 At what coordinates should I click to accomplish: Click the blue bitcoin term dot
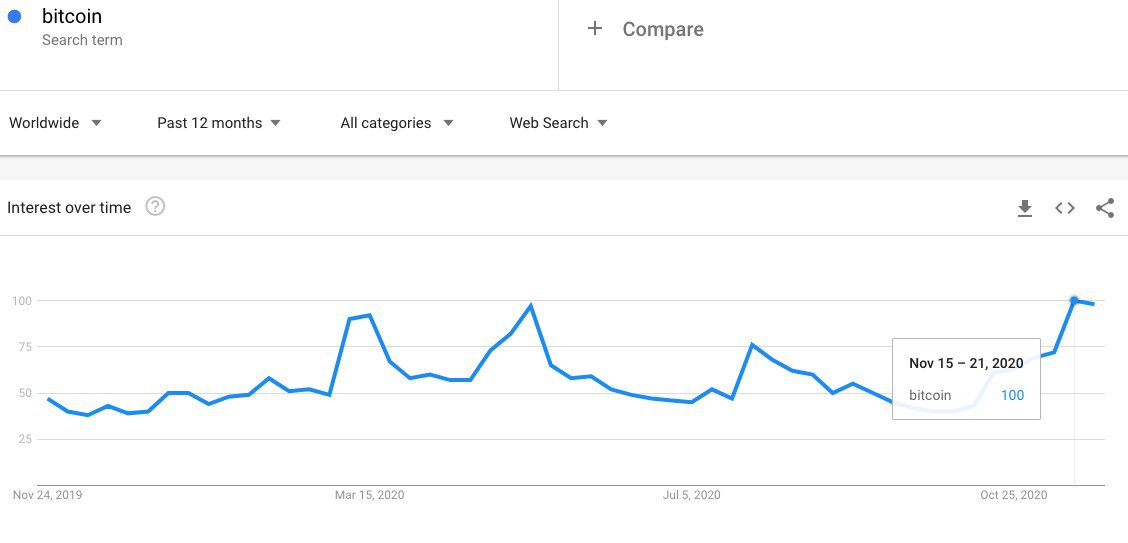point(15,17)
